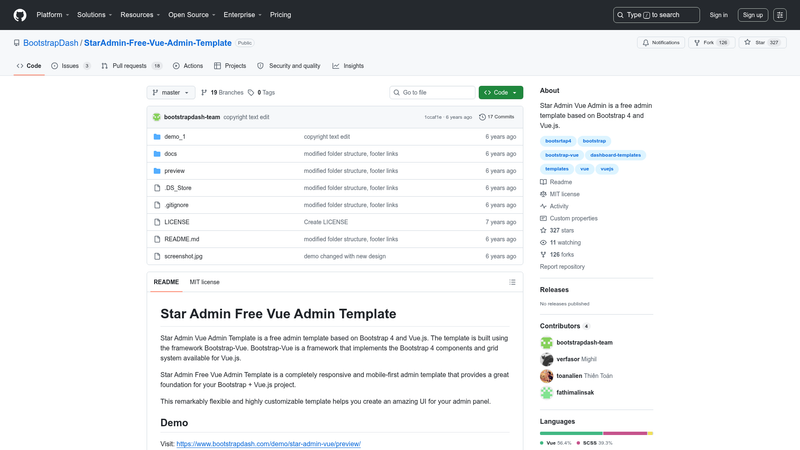This screenshot has height=450, width=800.
Task: Open the screenshot.jpg file
Action: click(x=183, y=256)
